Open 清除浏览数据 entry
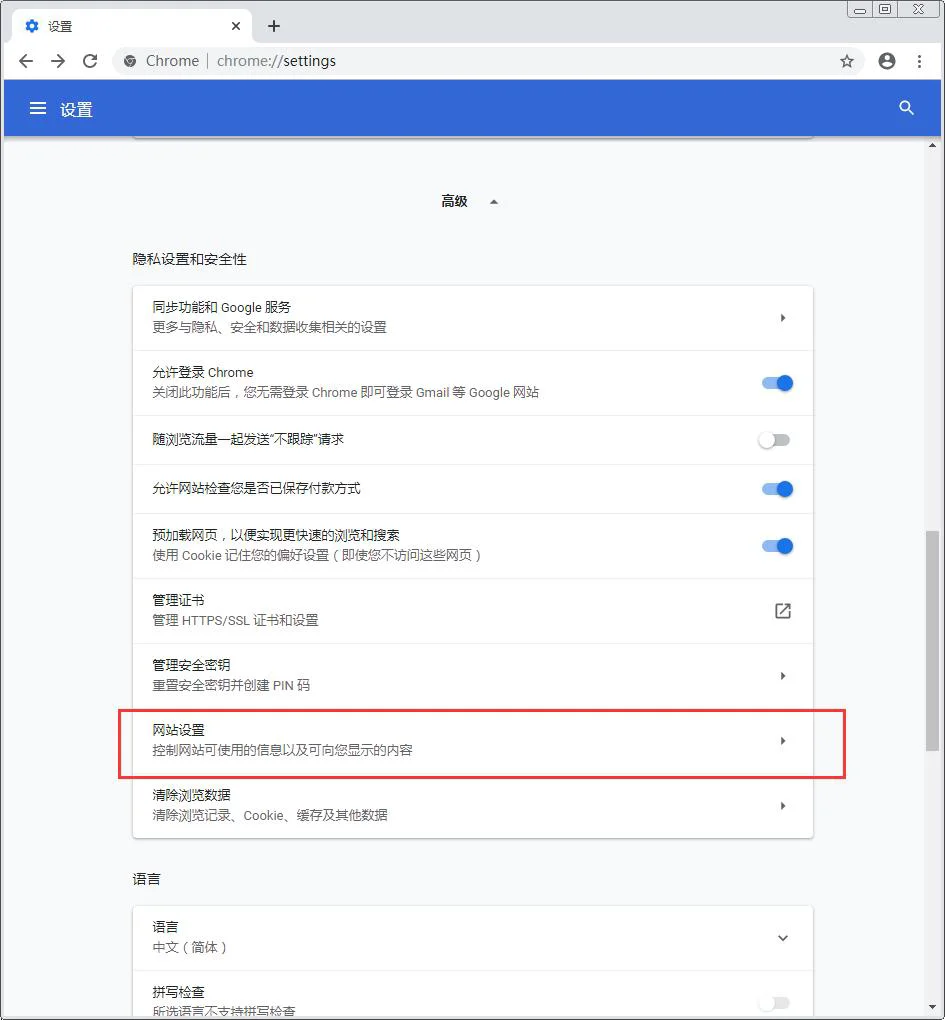 tap(473, 806)
